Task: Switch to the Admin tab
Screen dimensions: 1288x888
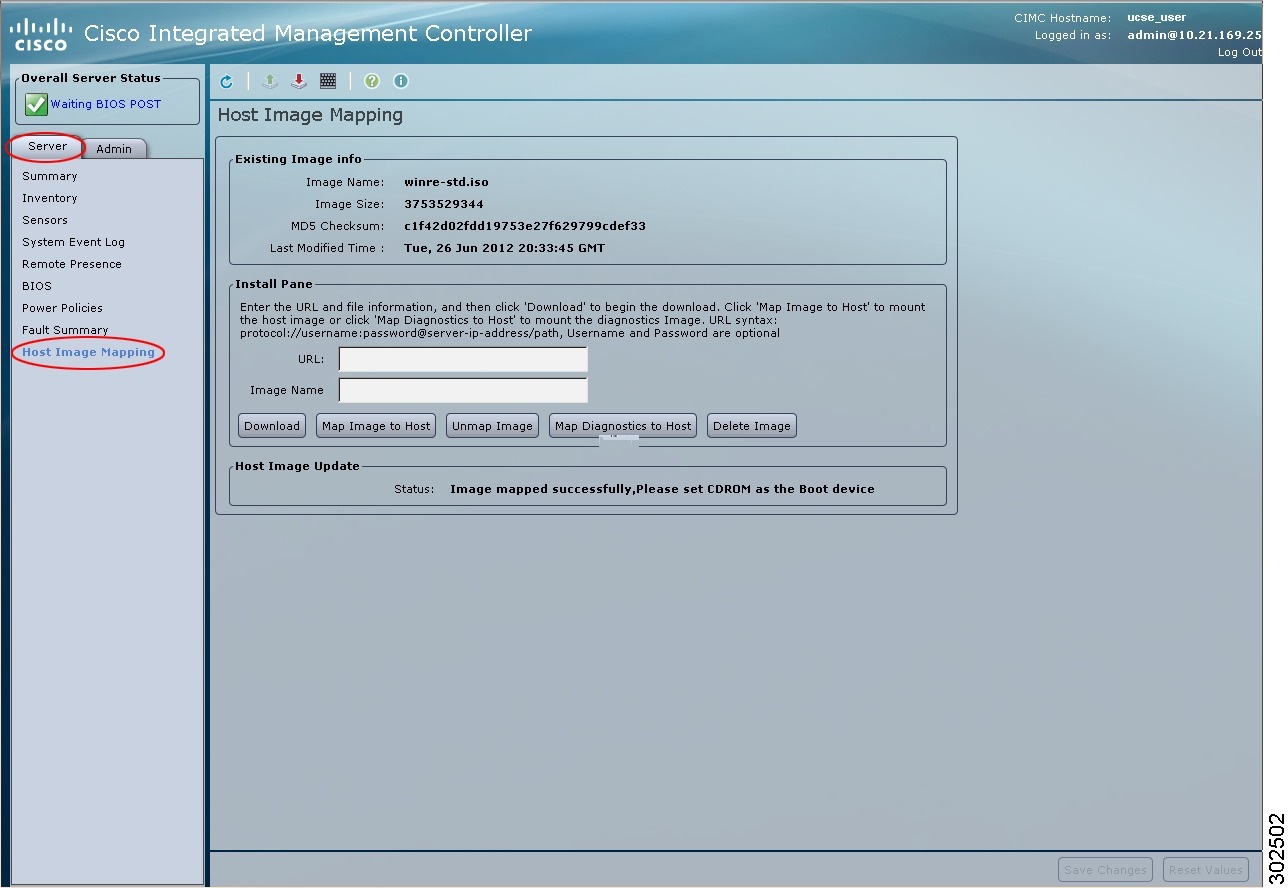Action: click(114, 149)
